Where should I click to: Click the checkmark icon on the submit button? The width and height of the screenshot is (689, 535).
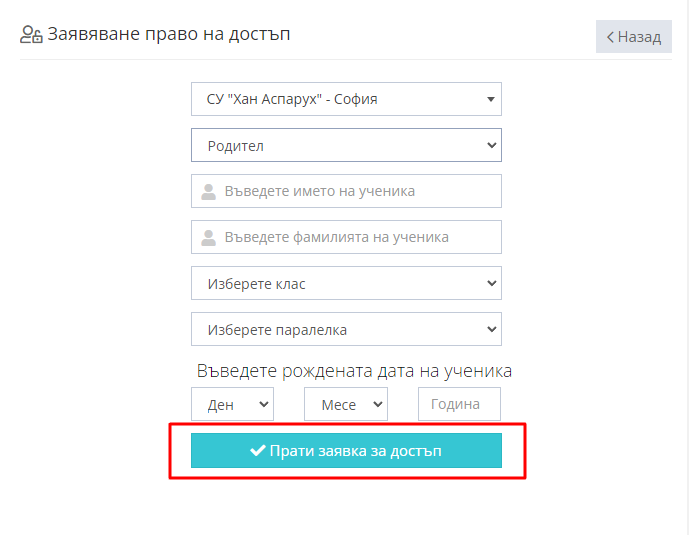pos(257,451)
